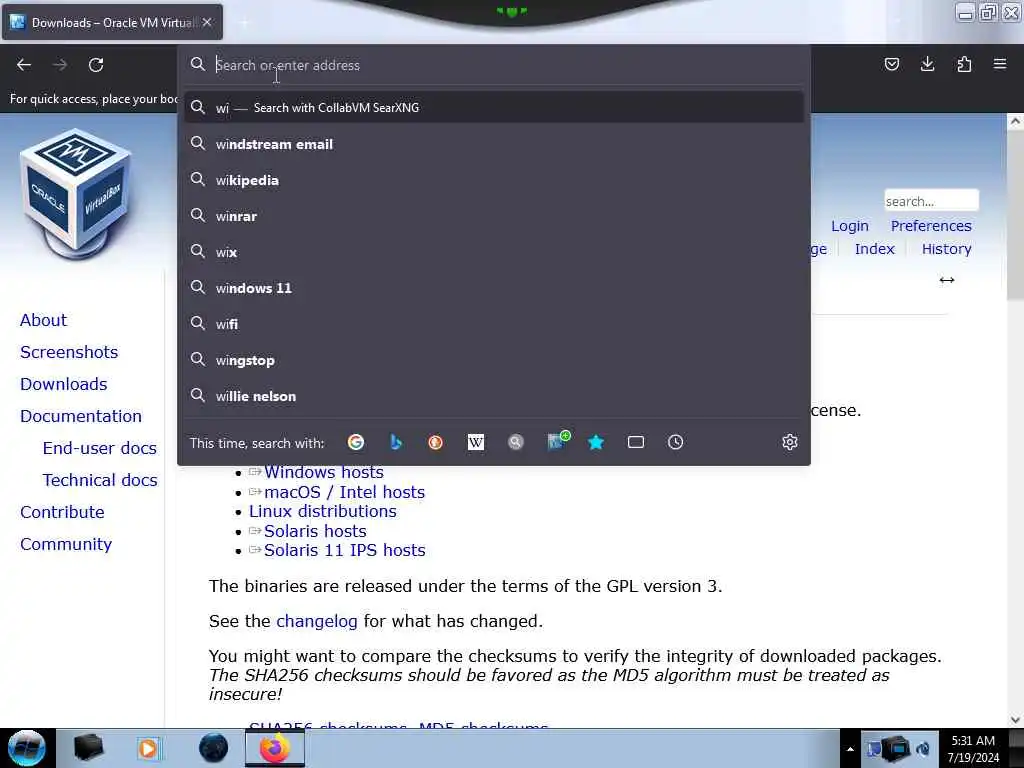Open the Contribute sidebar link
Screen dimensions: 1024x768
coord(62,512)
